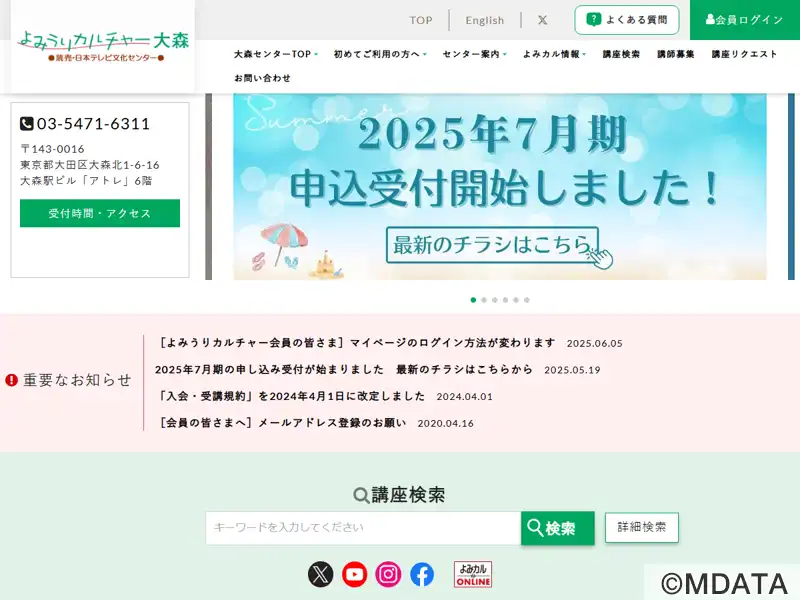Open the Instagram icon
Image resolution: width=800 pixels, height=600 pixels.
click(x=388, y=574)
